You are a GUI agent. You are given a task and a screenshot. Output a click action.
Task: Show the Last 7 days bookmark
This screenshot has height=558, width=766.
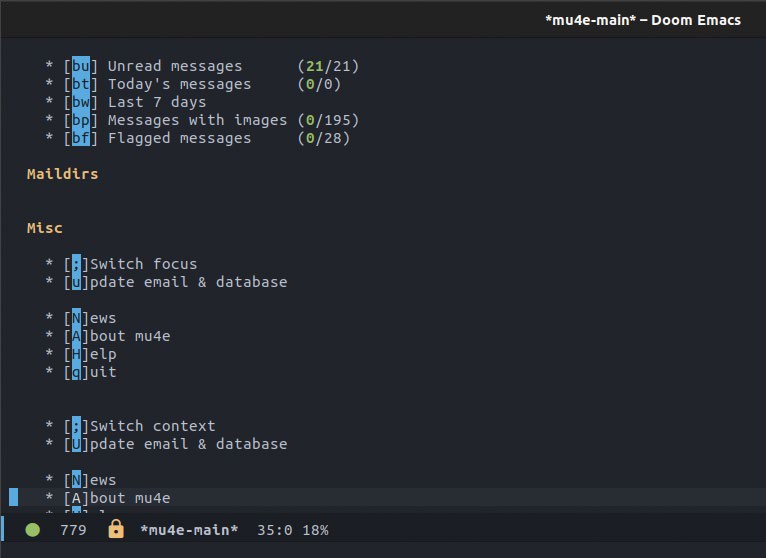[x=157, y=102]
